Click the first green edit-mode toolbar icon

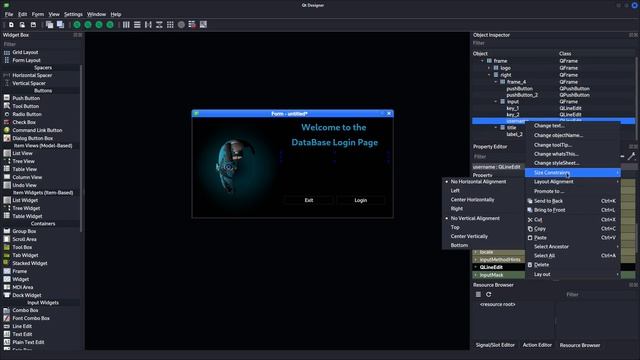point(77,25)
